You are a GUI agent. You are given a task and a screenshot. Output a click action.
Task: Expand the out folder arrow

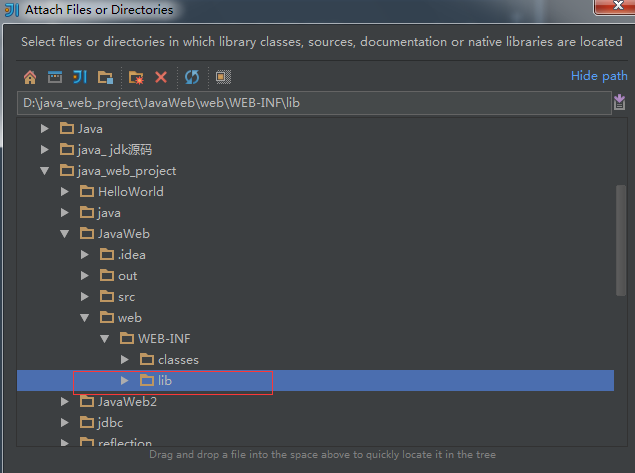pos(85,276)
